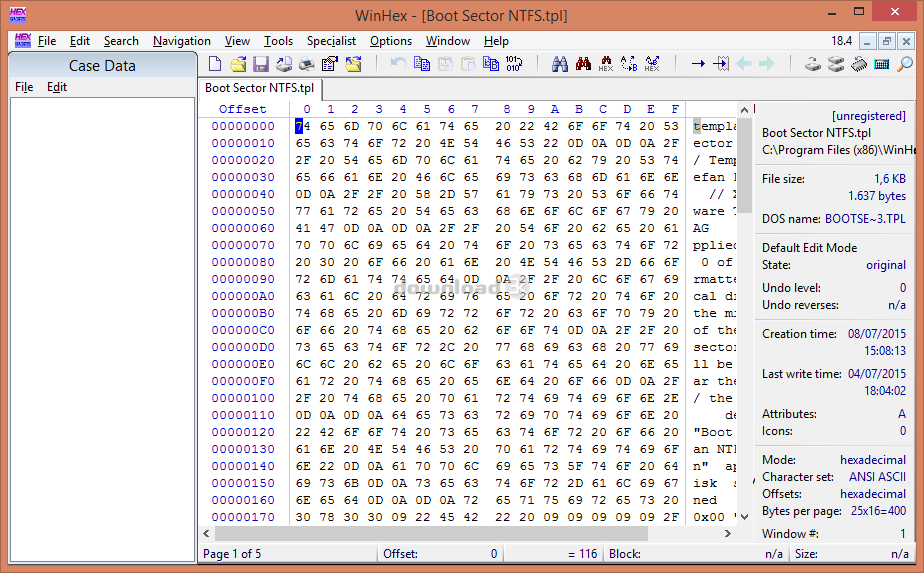Click the Clone Disk toolbar icon
This screenshot has width=924, height=573.
(x=836, y=64)
